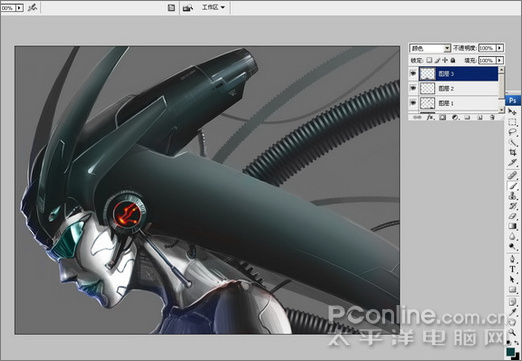The width and height of the screenshot is (522, 361).
Task: Click the link layers icon
Action: (416, 117)
